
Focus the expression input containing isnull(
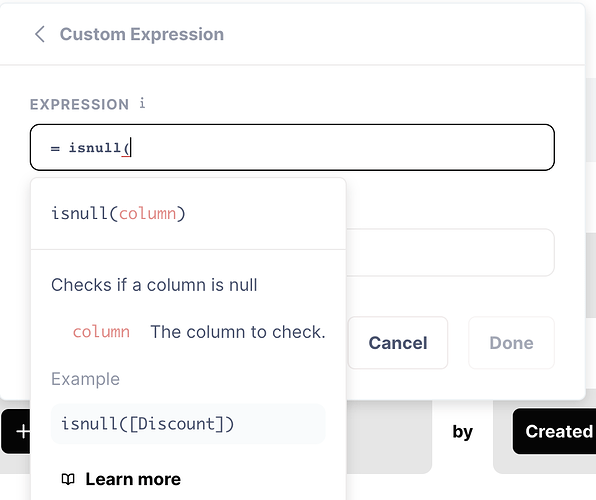click(292, 147)
